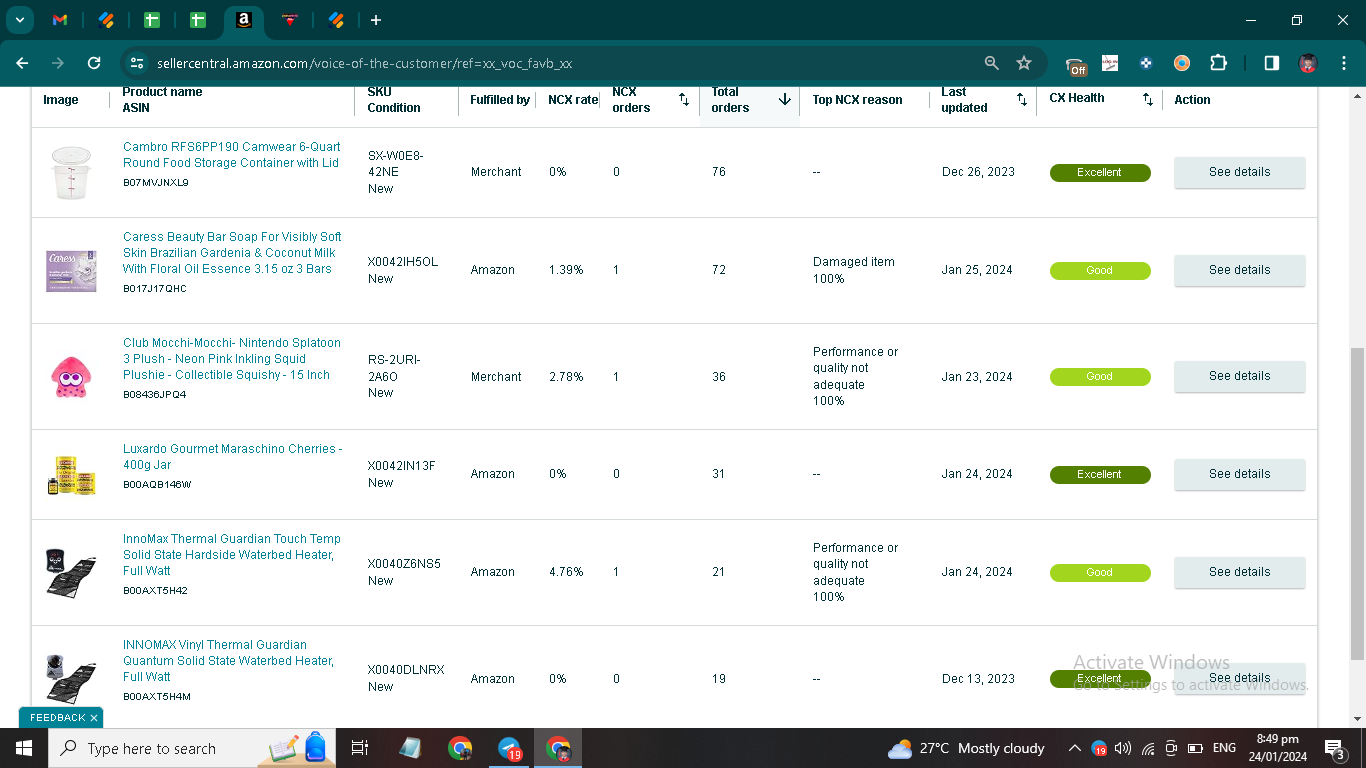1366x768 pixels.
Task: Click the extension icon with Off badge
Action: click(1076, 65)
